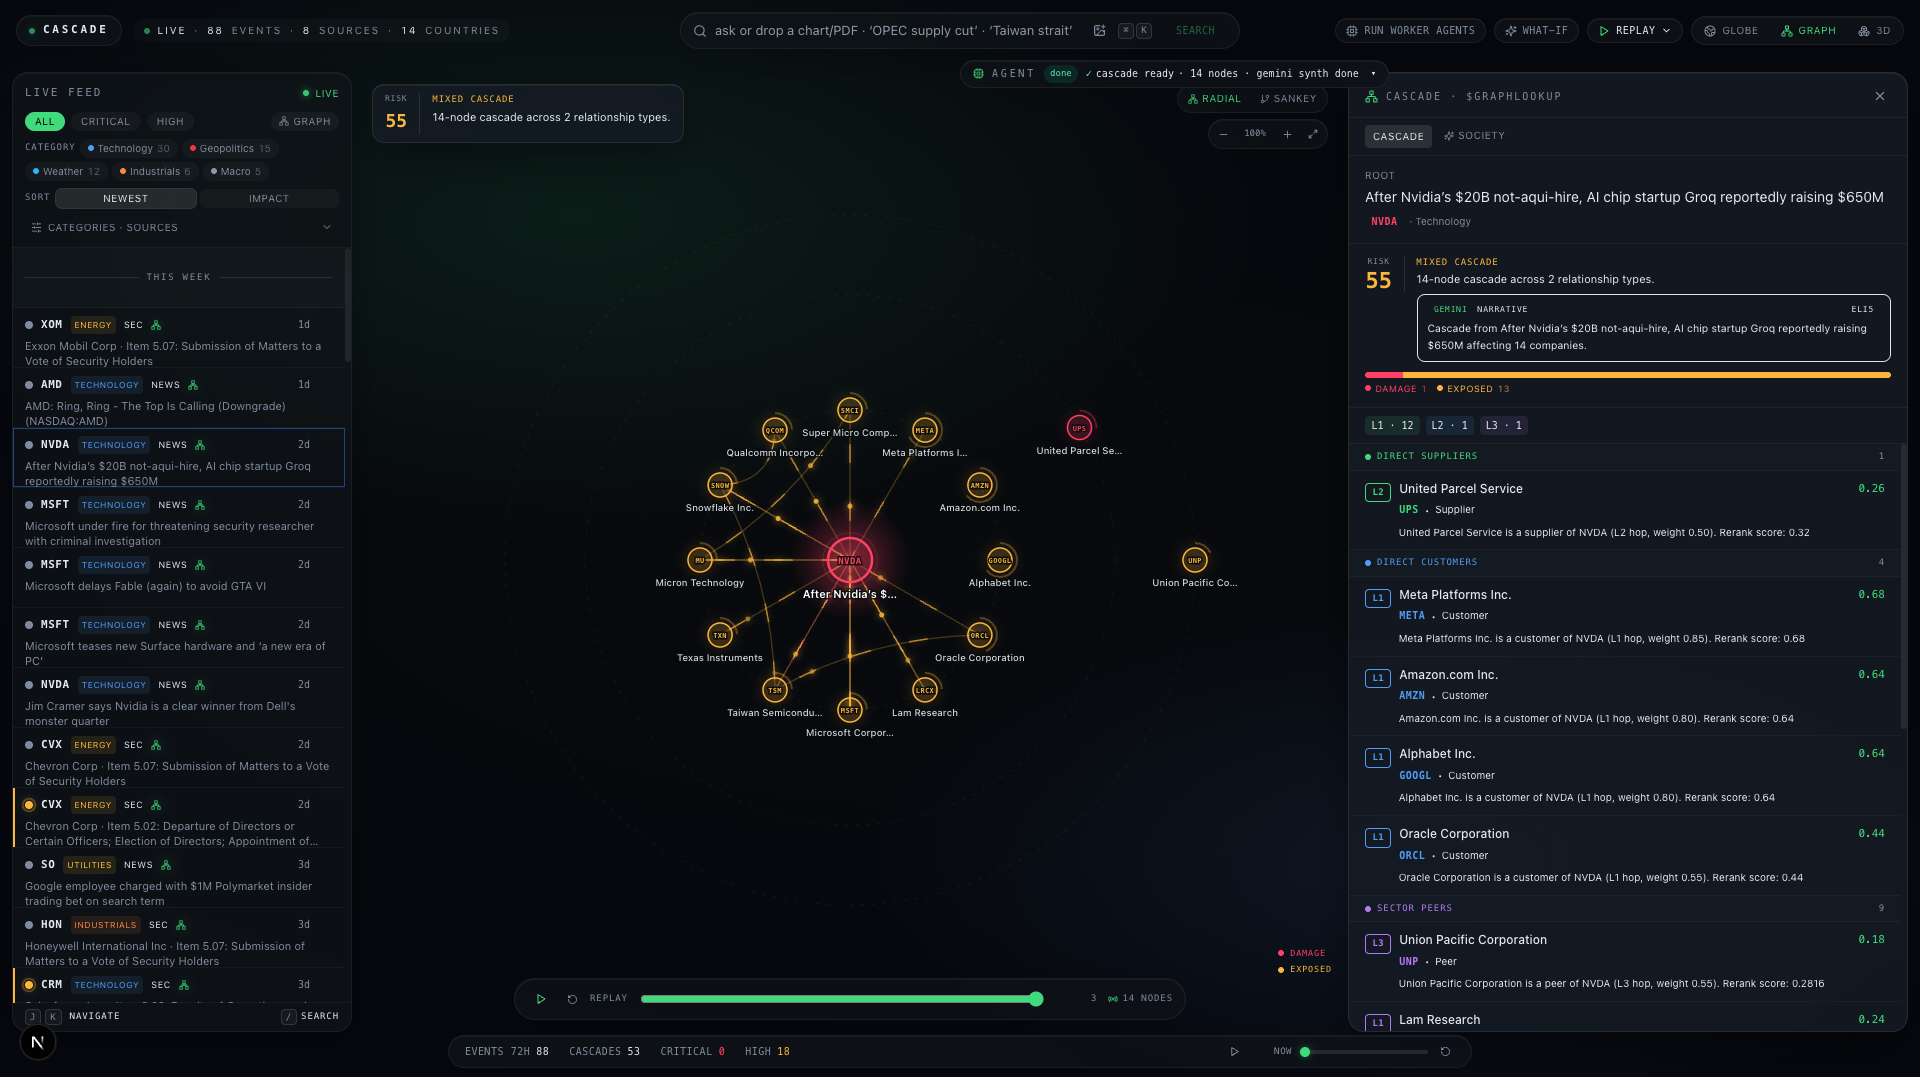Zoom in the graph with plus icon
Screen dimensions: 1920x1077
1287,134
